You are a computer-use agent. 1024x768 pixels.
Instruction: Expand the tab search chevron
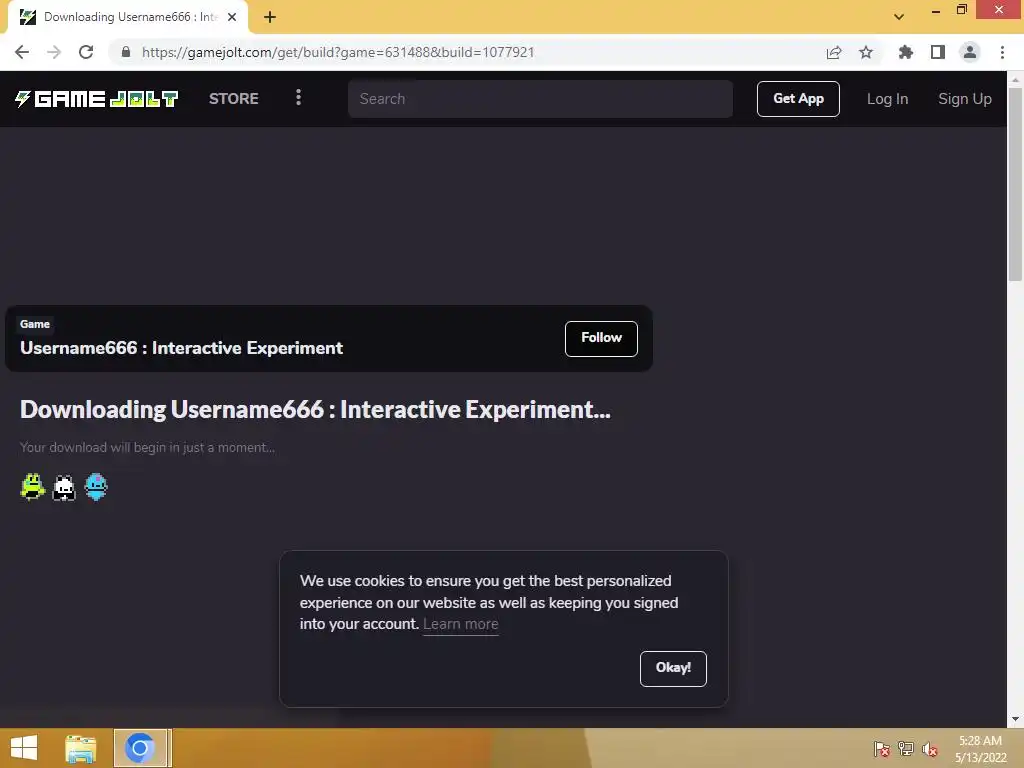pyautogui.click(x=899, y=17)
